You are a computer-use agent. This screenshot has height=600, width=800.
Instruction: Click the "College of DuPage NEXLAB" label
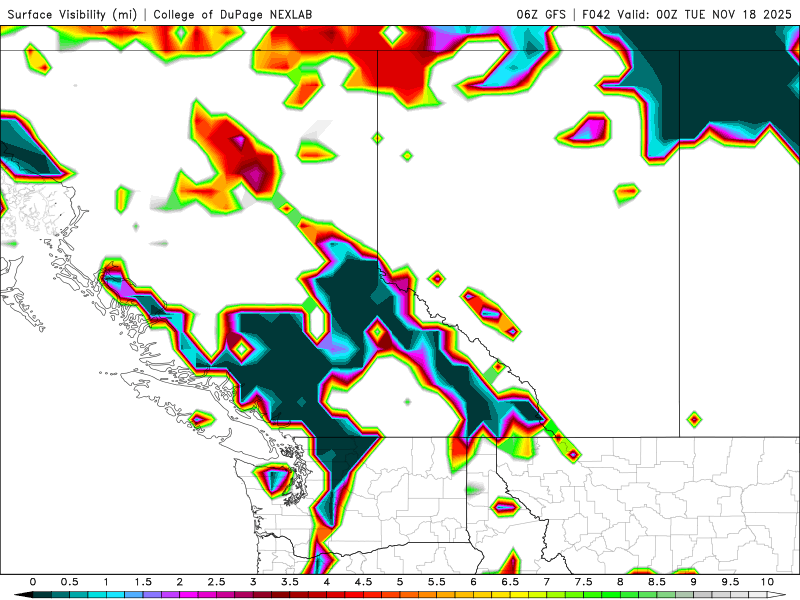[233, 14]
